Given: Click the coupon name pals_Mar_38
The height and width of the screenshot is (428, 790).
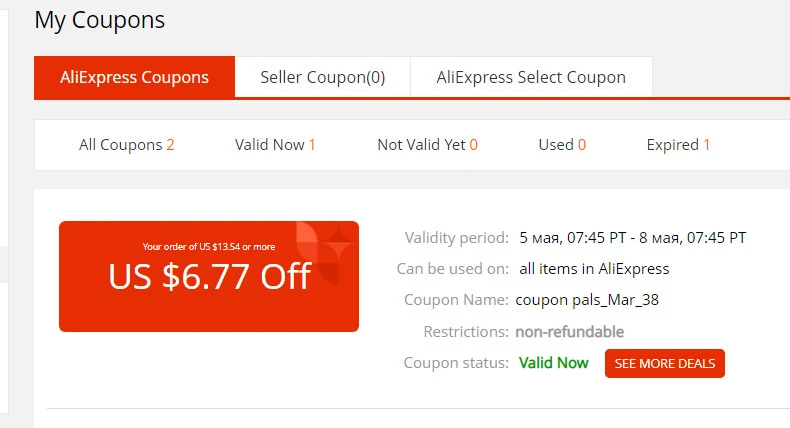Looking at the screenshot, I should pyautogui.click(x=587, y=300).
